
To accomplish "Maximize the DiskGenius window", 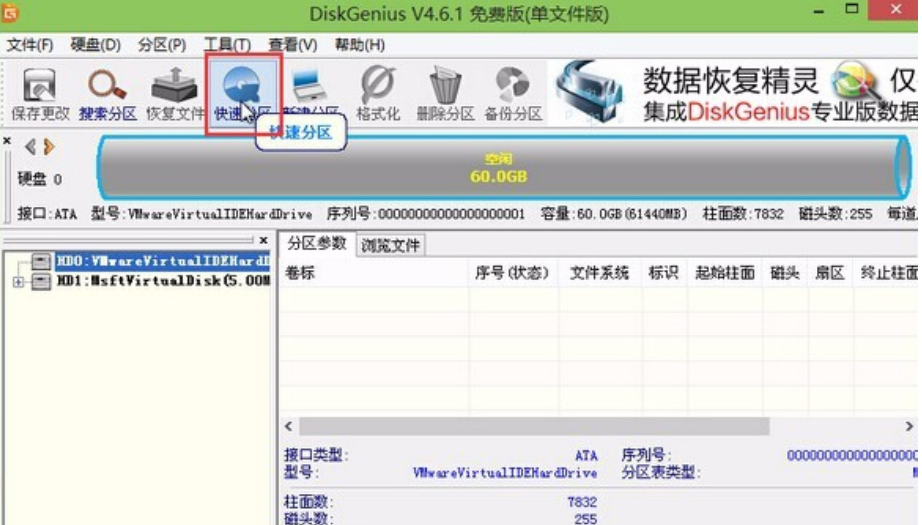I will (x=851, y=9).
